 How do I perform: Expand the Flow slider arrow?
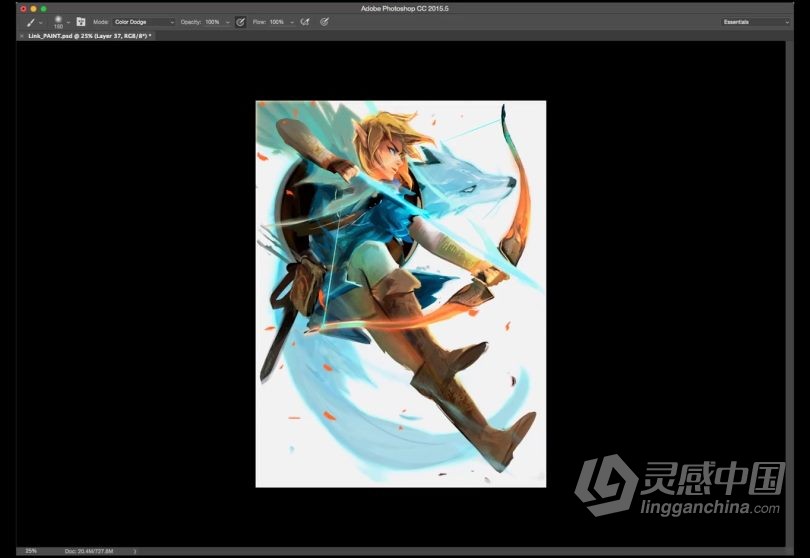coord(292,21)
